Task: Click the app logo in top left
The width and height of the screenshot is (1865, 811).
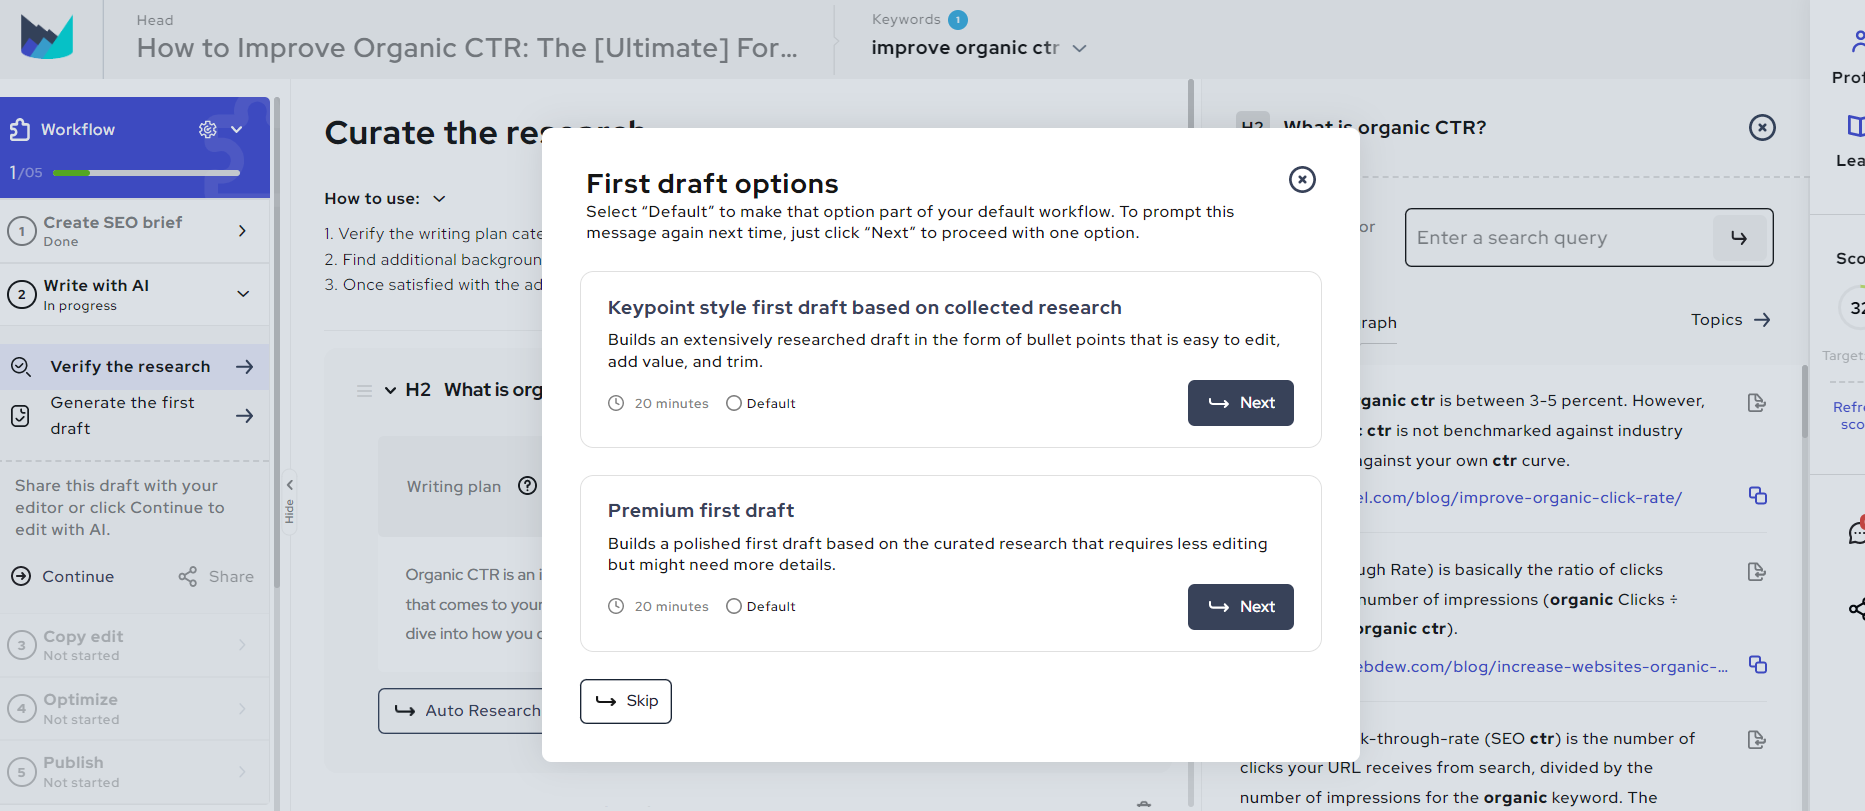Action: coord(47,38)
